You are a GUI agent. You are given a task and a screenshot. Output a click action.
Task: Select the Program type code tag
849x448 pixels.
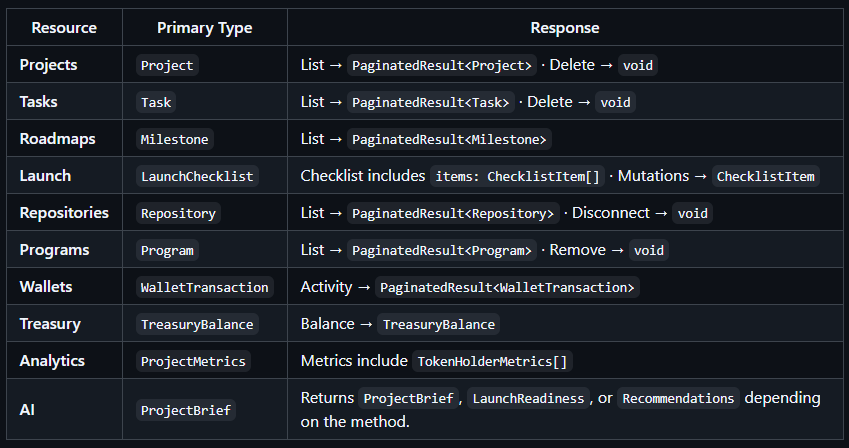pos(167,250)
